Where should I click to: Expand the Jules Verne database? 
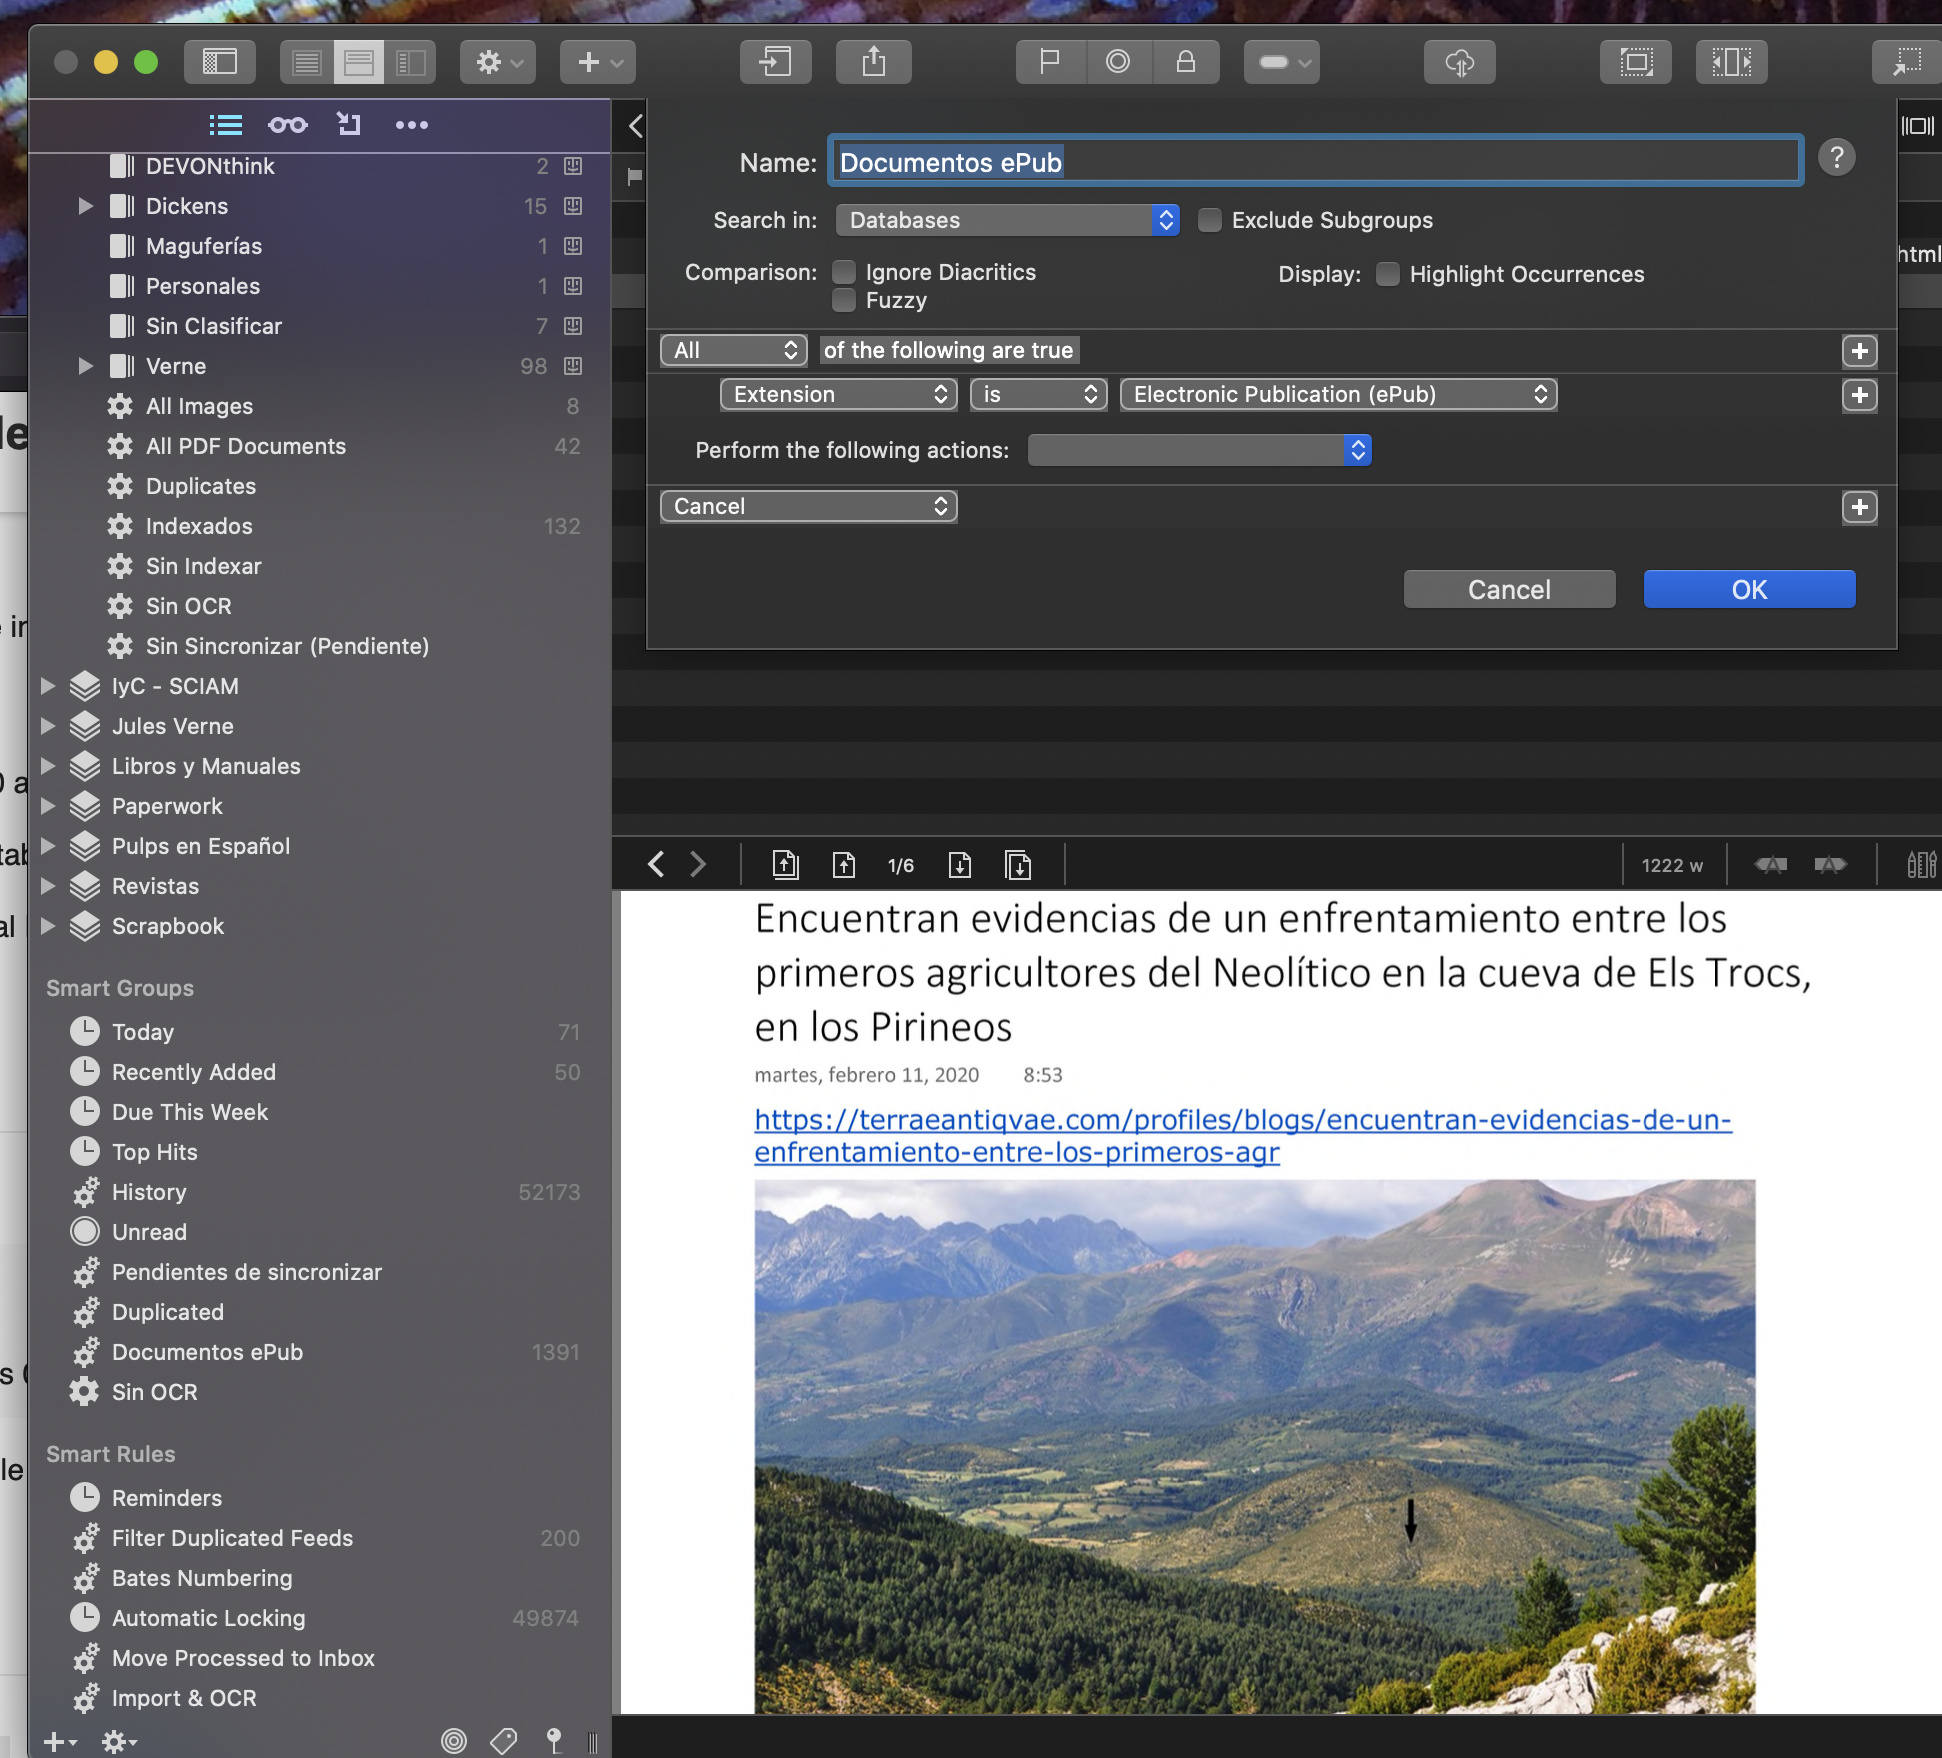[47, 726]
